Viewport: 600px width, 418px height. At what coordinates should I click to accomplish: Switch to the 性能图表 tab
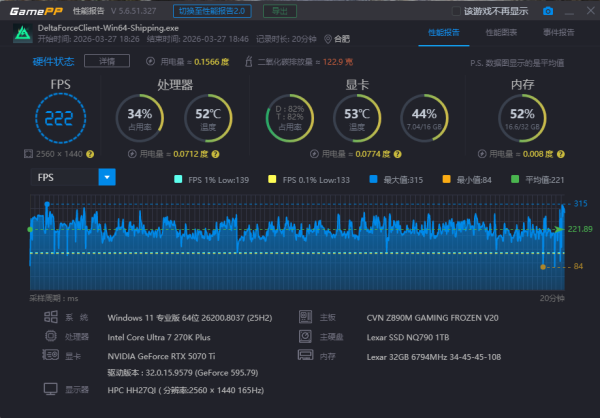501,33
